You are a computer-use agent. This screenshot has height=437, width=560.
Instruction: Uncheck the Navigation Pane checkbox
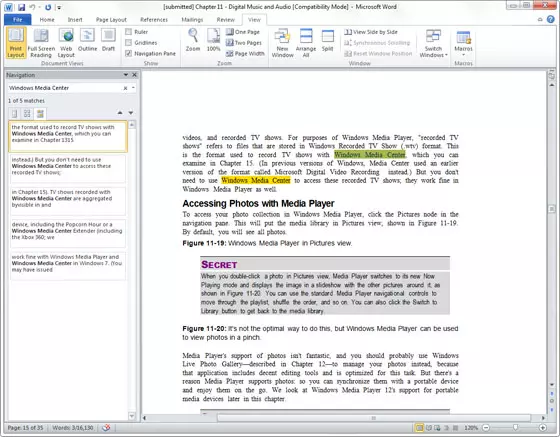[x=129, y=53]
